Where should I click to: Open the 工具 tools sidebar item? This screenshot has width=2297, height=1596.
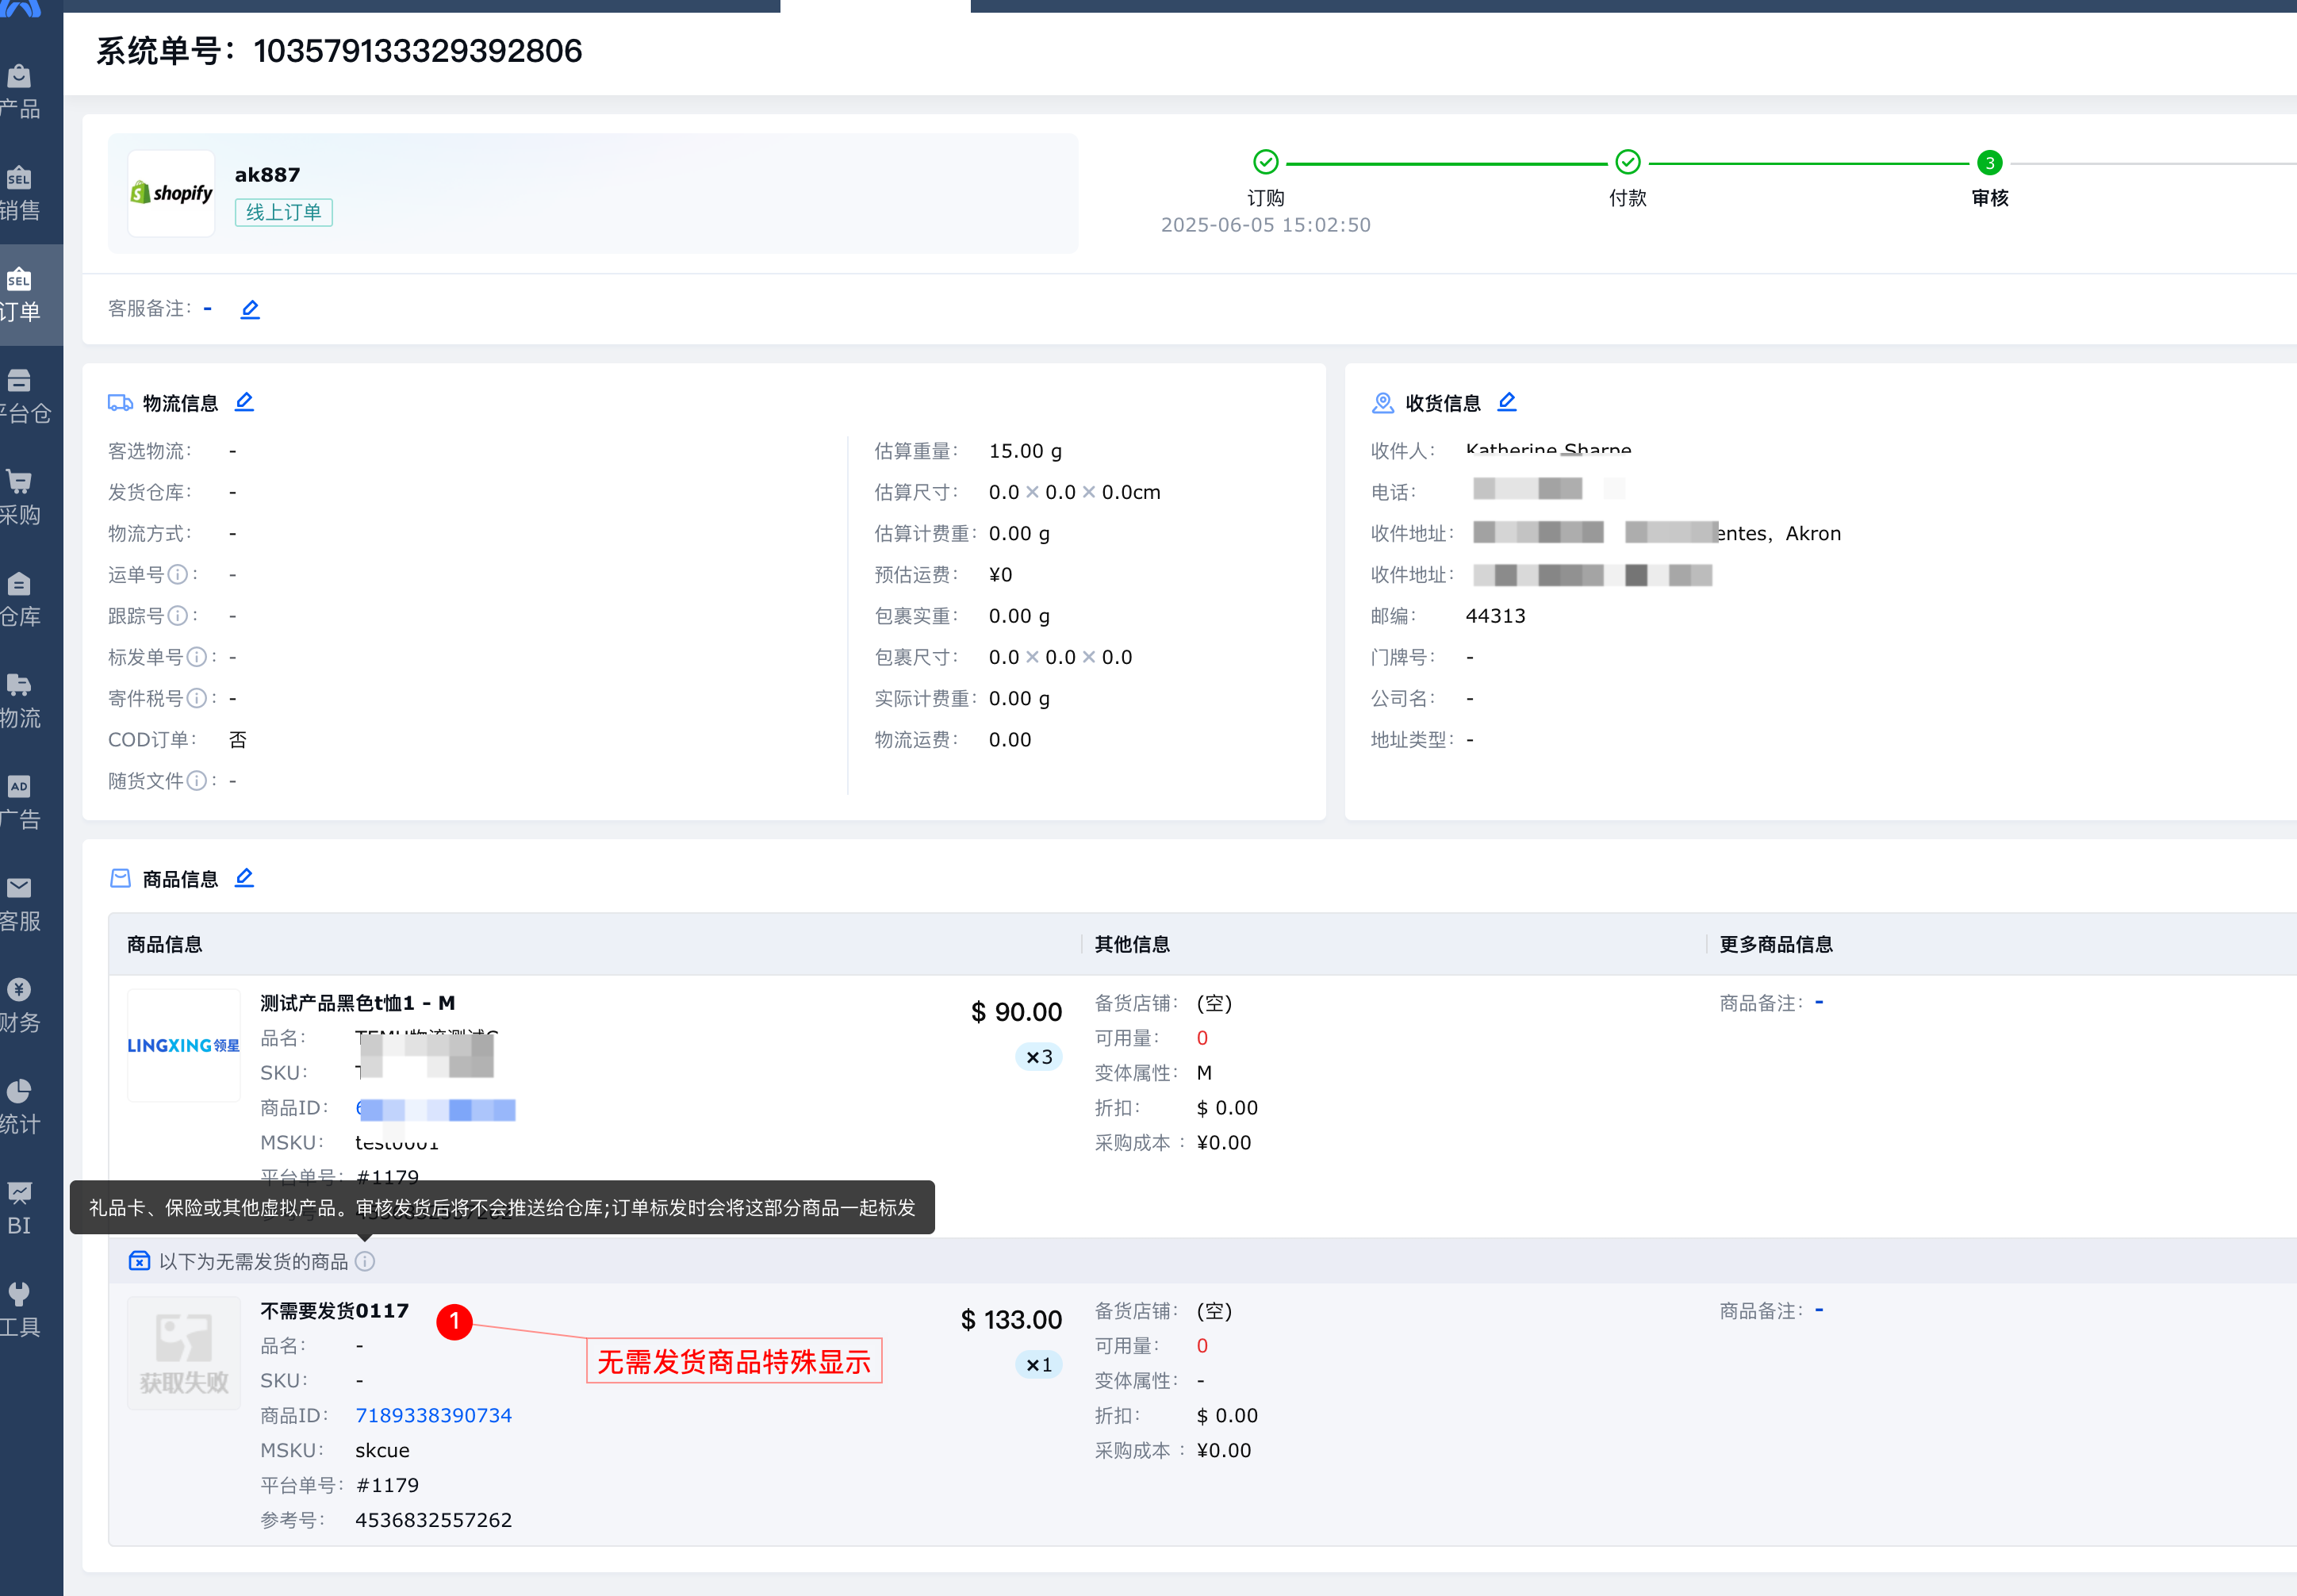[20, 1310]
